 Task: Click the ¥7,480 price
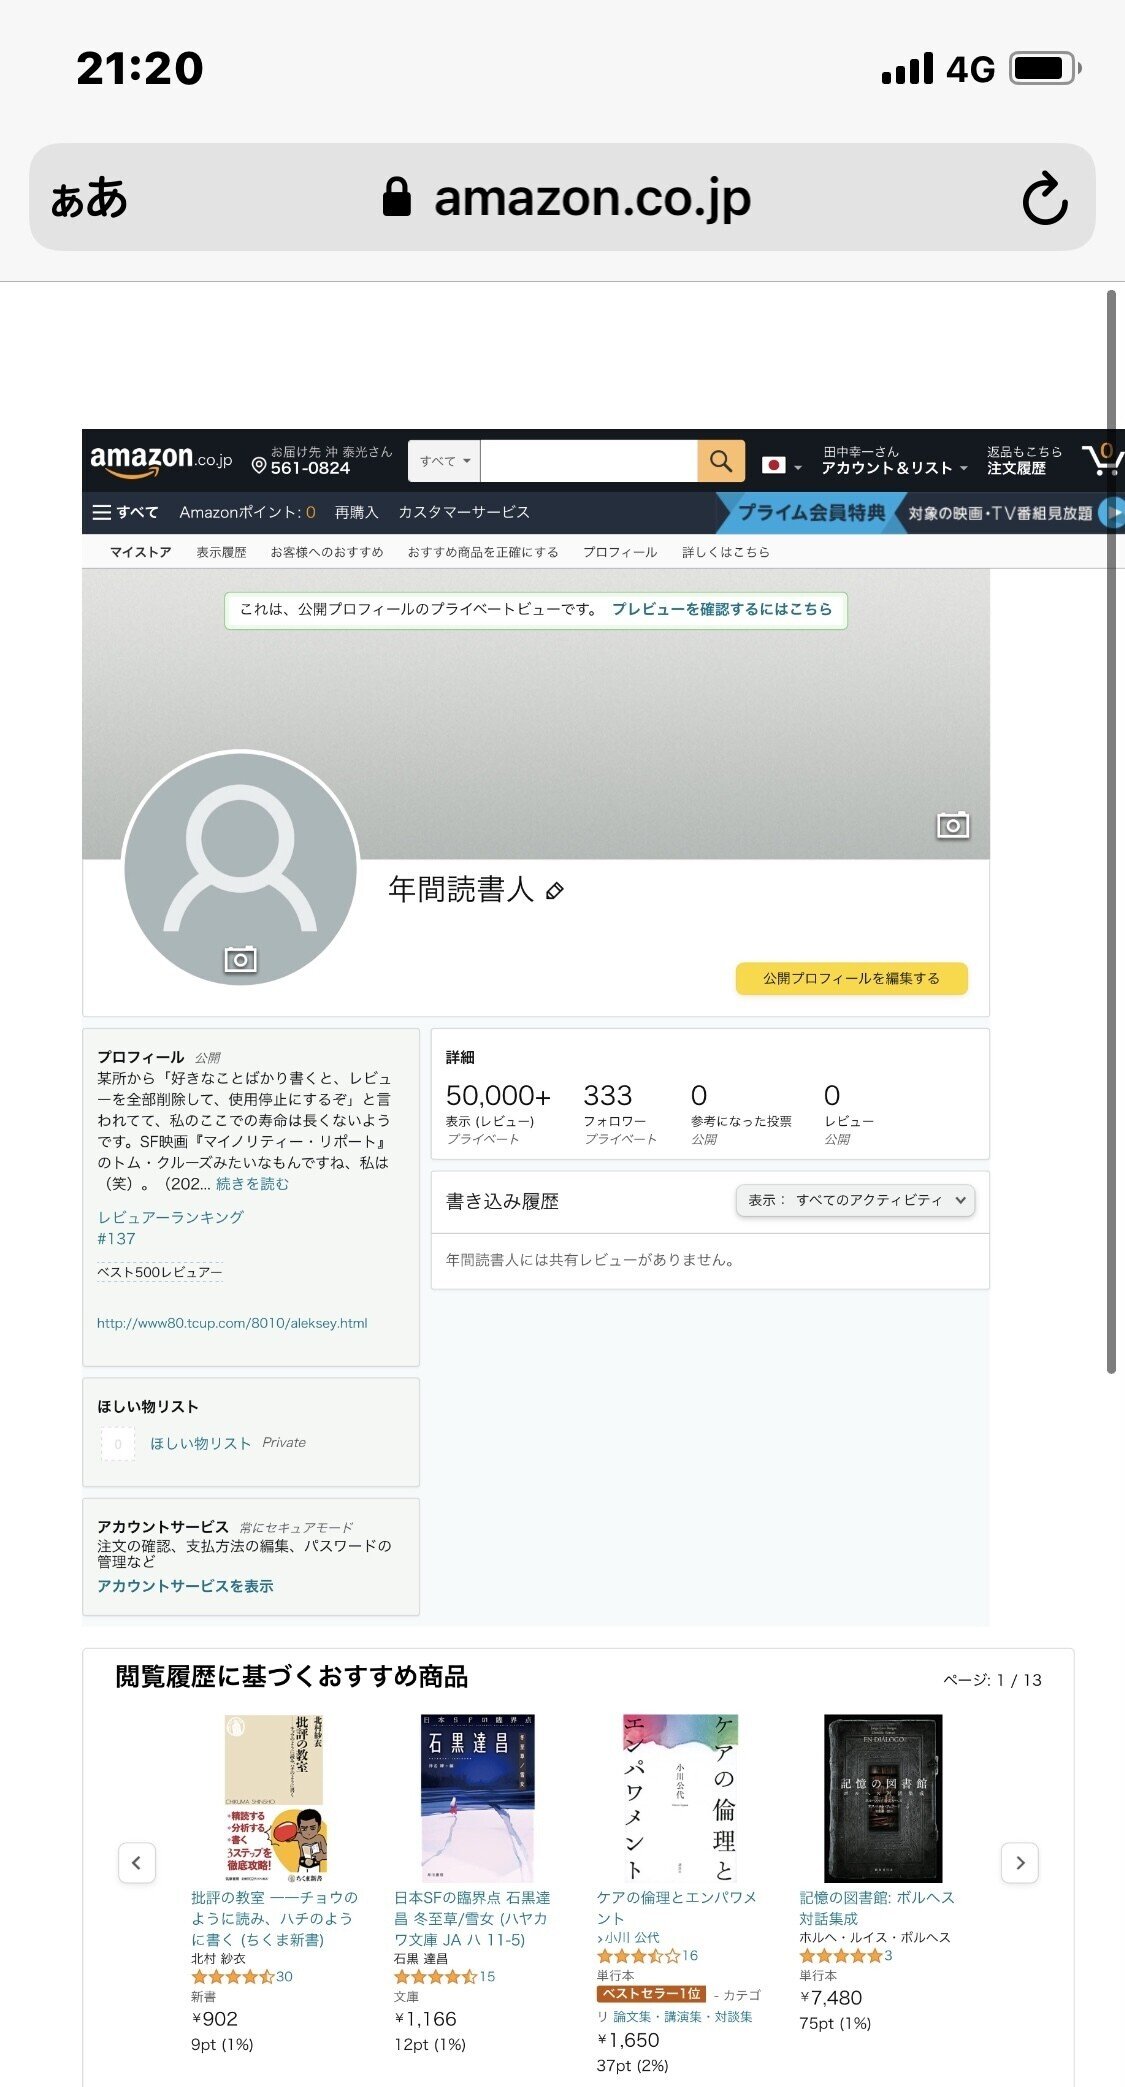pos(831,1997)
